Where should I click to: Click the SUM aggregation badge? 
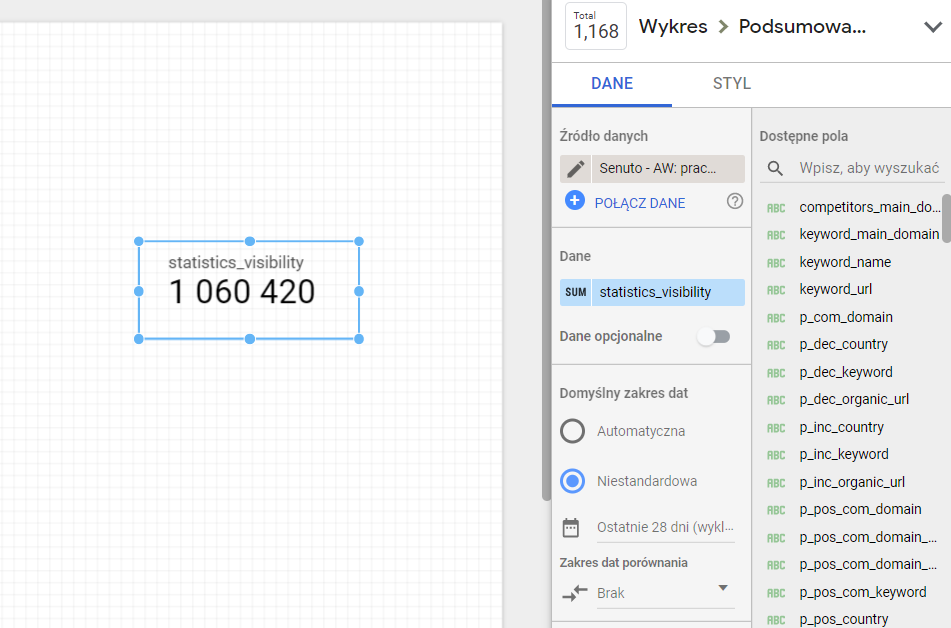click(x=576, y=292)
